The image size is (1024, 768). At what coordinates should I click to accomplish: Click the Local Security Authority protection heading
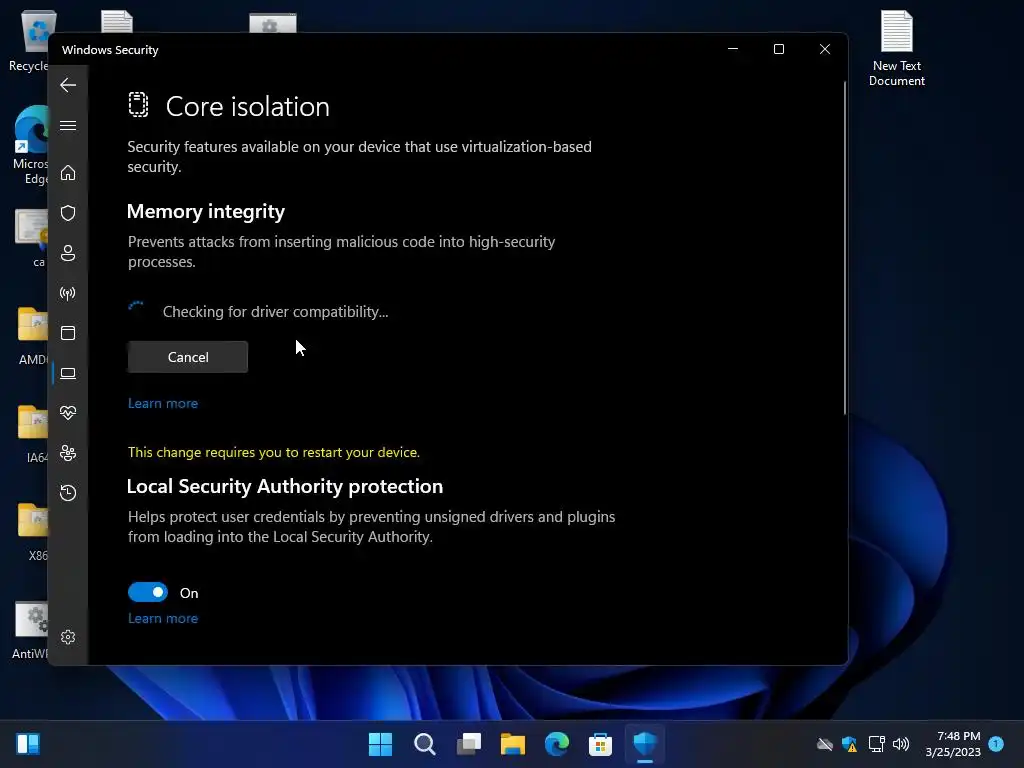285,487
